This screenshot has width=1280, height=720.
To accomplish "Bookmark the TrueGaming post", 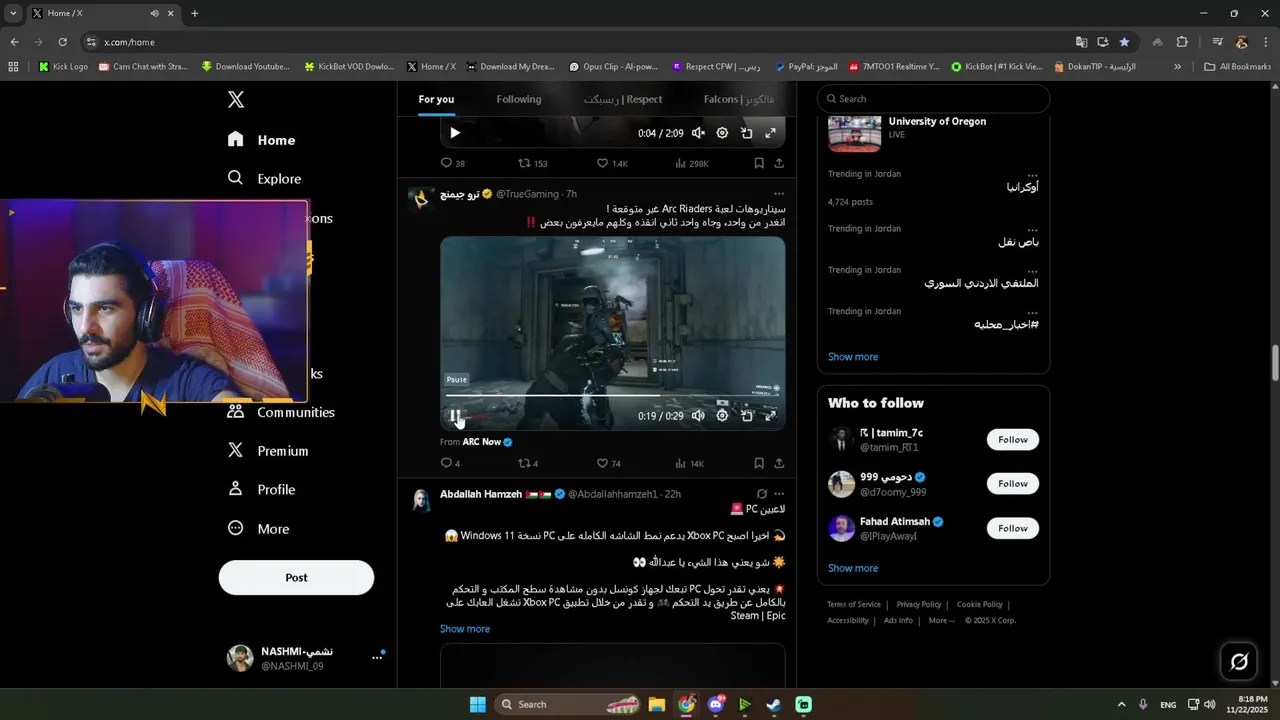I will (759, 463).
